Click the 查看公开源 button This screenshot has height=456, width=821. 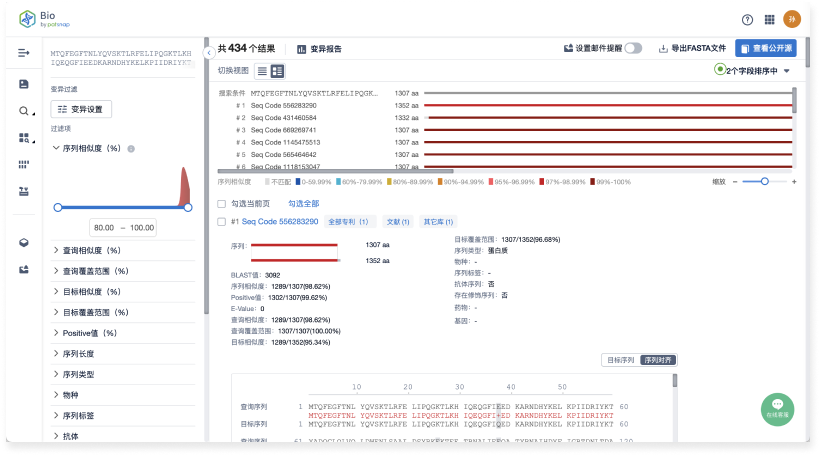tap(765, 48)
